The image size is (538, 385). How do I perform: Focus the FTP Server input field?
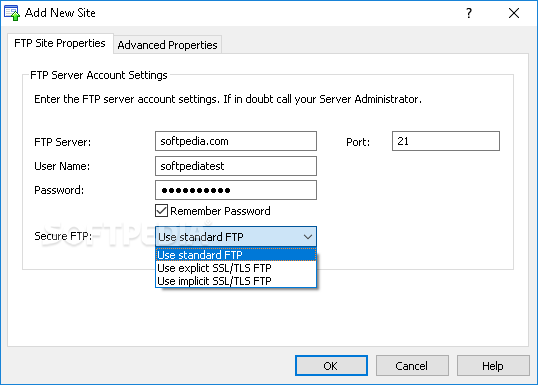coord(236,141)
